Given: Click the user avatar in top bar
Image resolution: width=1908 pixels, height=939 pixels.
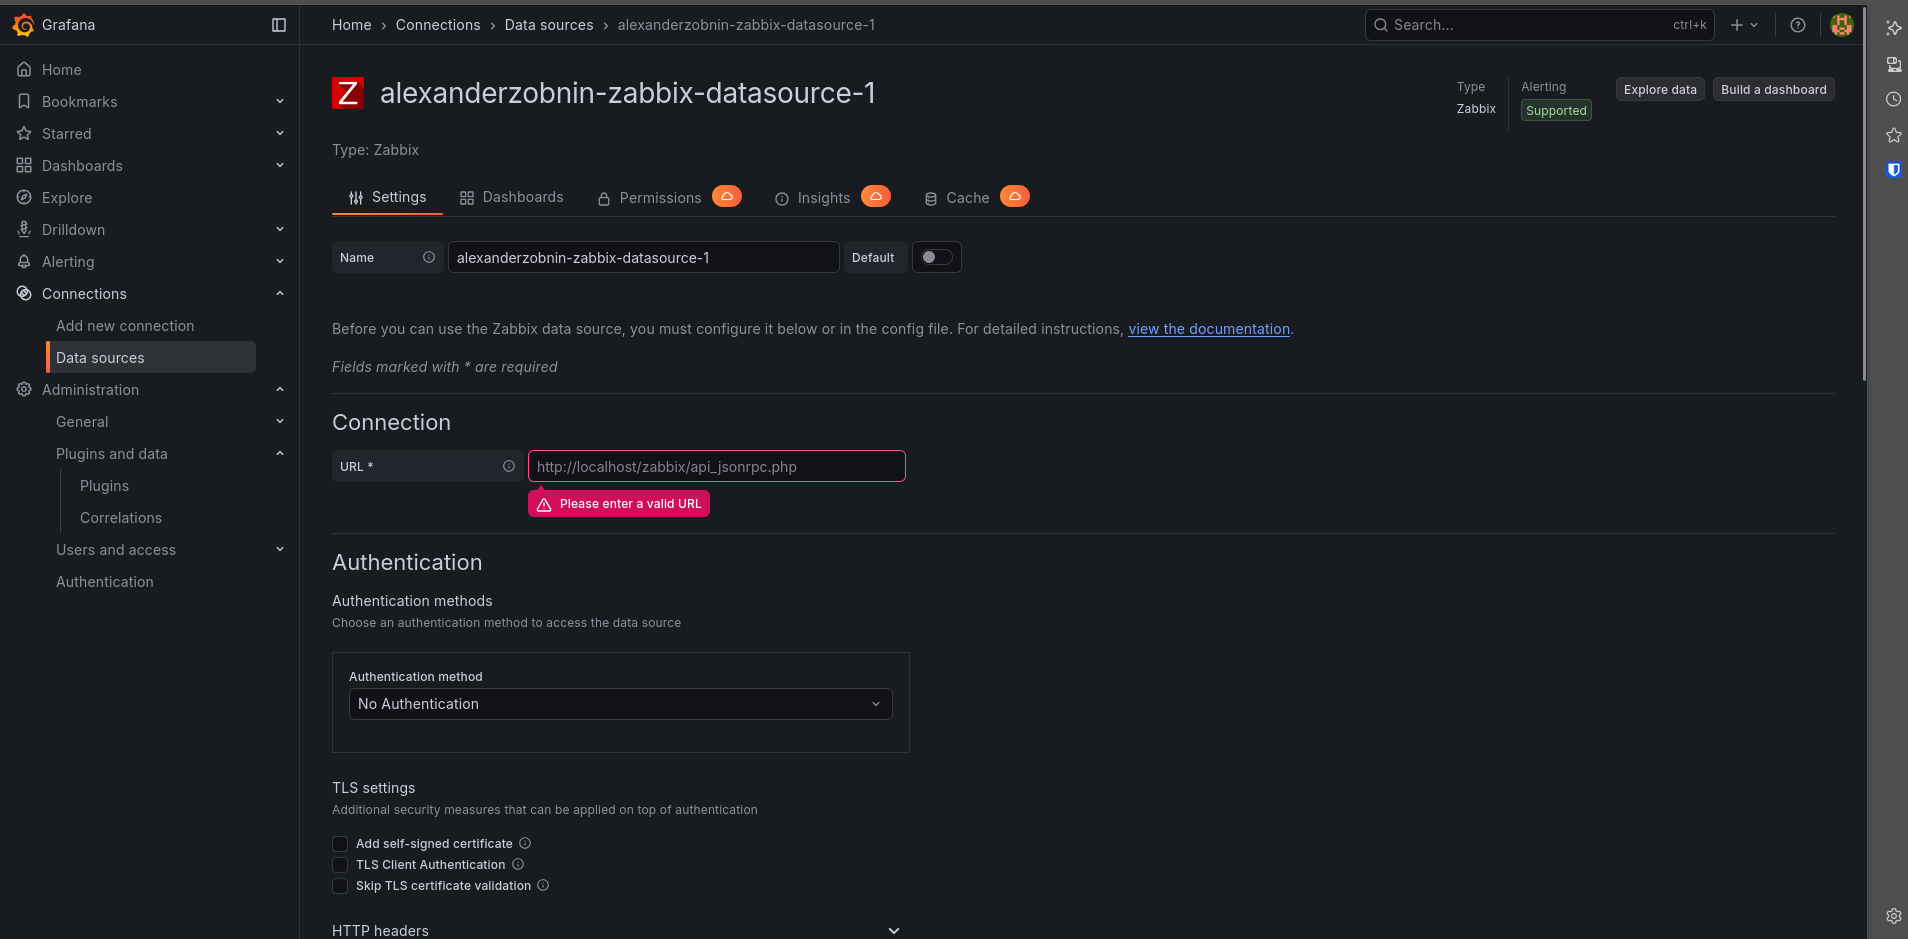Looking at the screenshot, I should point(1841,25).
